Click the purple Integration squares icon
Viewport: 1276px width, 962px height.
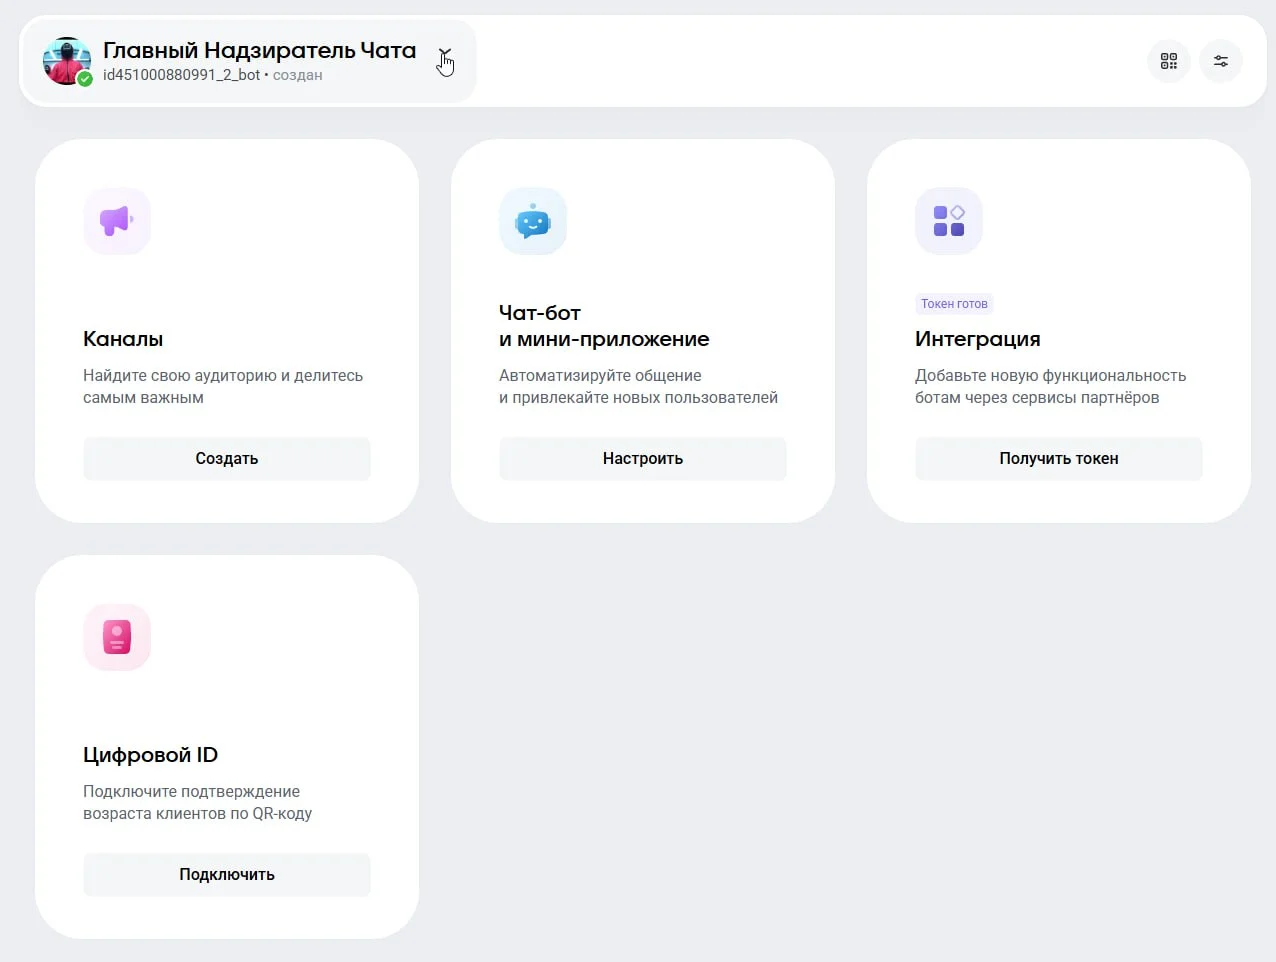coord(949,221)
